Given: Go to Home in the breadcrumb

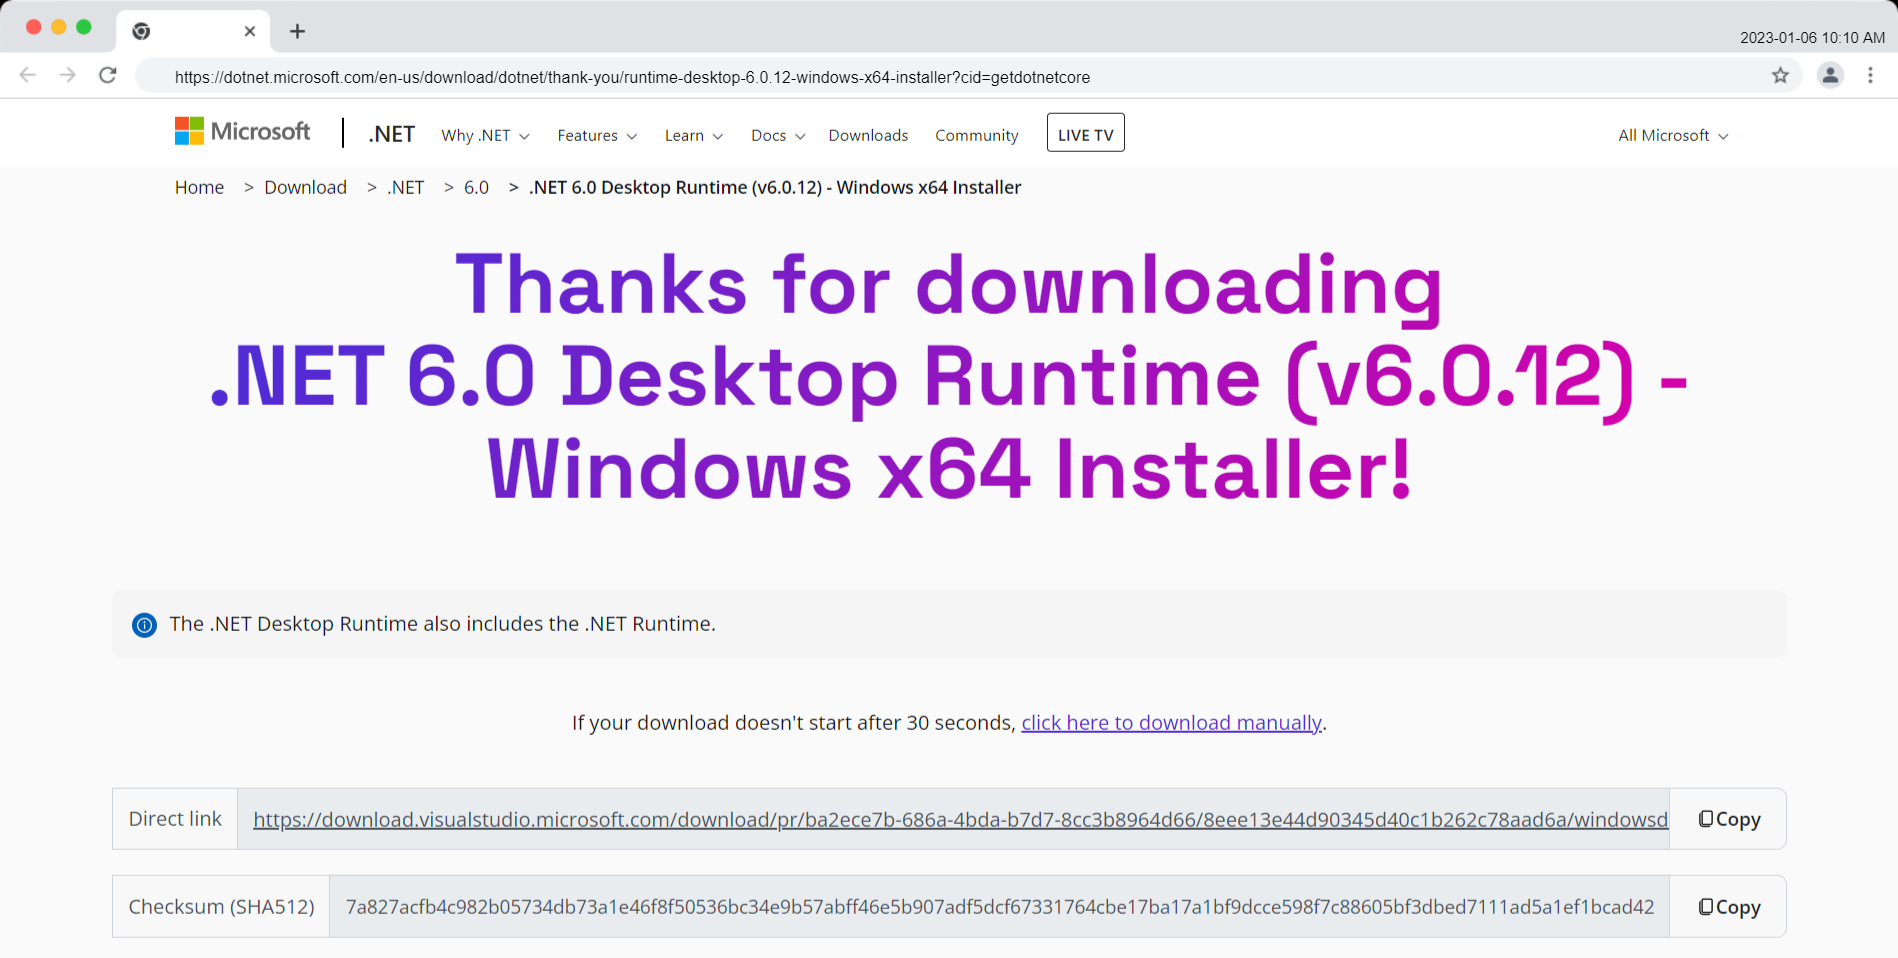Looking at the screenshot, I should tap(199, 187).
